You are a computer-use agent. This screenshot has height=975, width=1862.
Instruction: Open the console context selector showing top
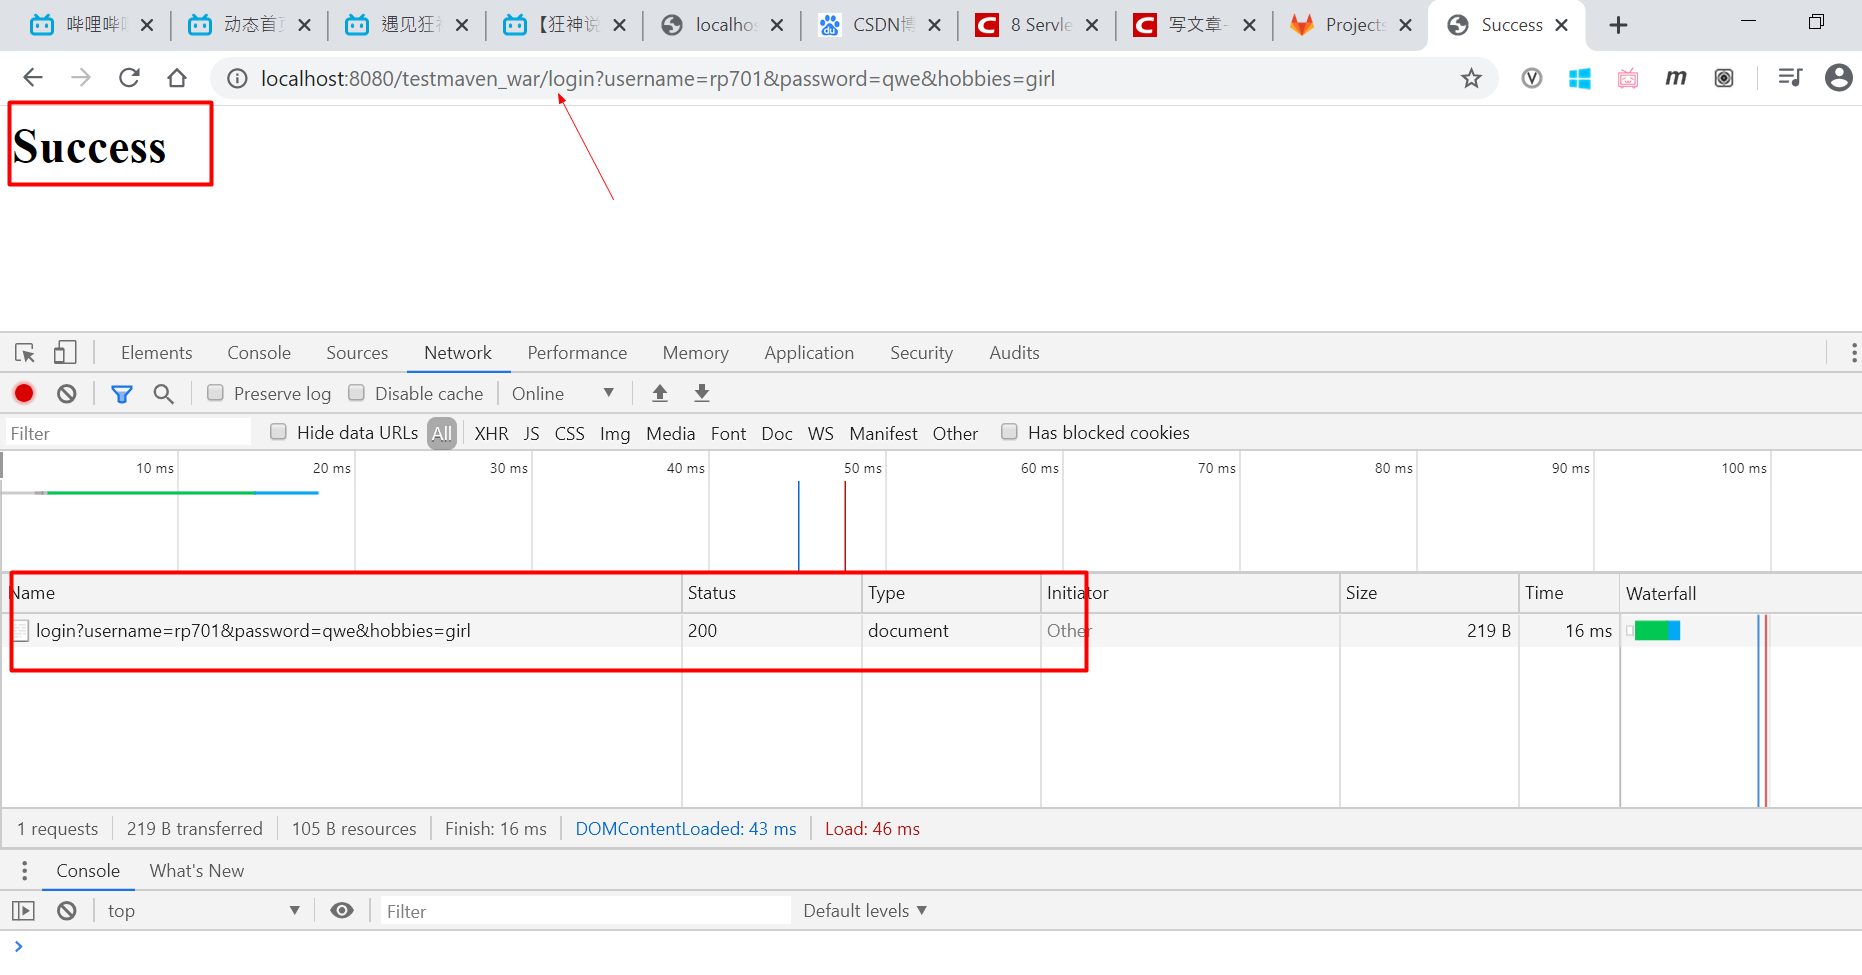click(200, 910)
